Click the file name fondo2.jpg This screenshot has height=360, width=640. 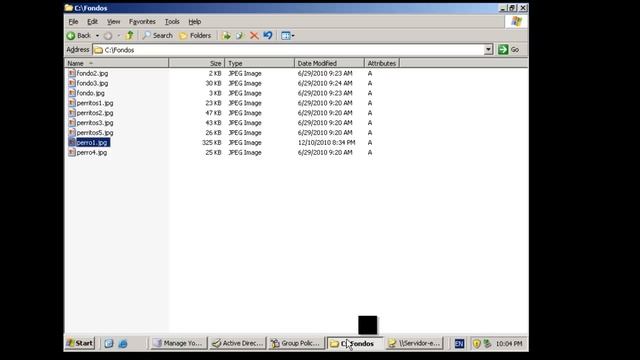(x=92, y=73)
